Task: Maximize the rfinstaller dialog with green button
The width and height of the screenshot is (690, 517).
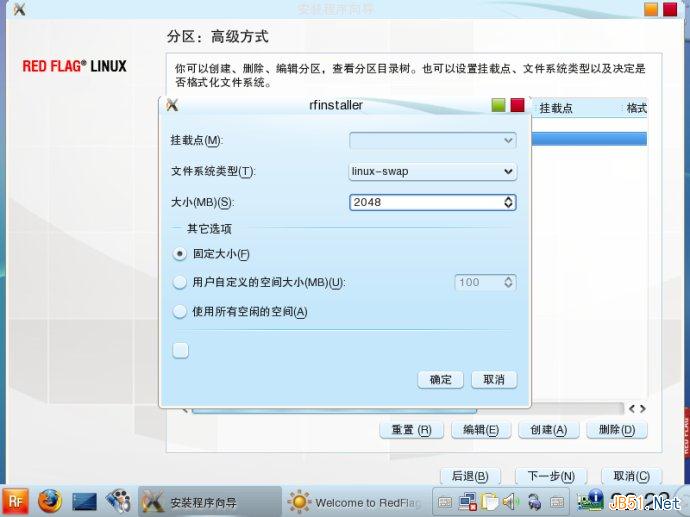Action: pyautogui.click(x=498, y=105)
